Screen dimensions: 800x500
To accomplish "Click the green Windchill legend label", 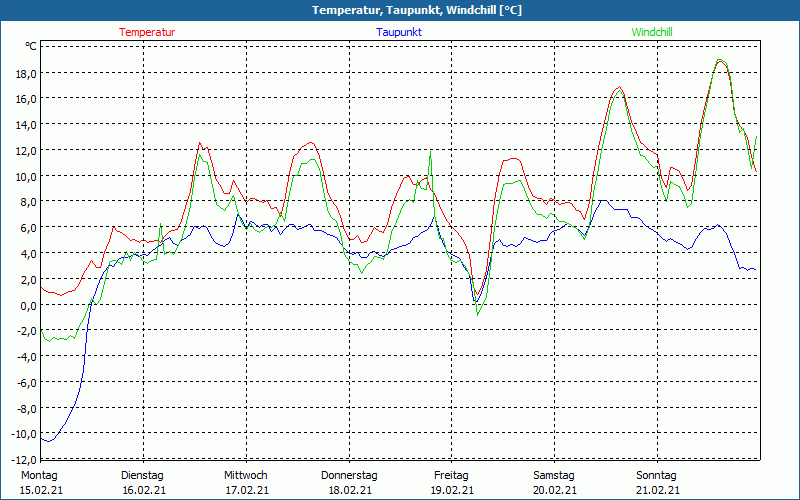I will 652,32.
